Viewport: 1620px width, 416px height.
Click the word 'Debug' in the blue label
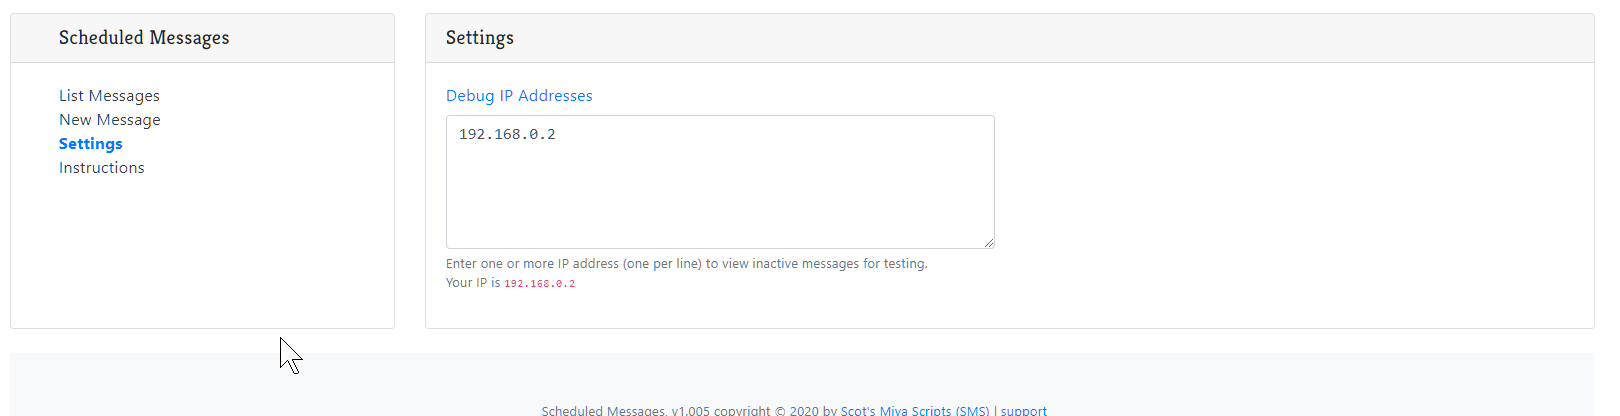click(x=470, y=96)
